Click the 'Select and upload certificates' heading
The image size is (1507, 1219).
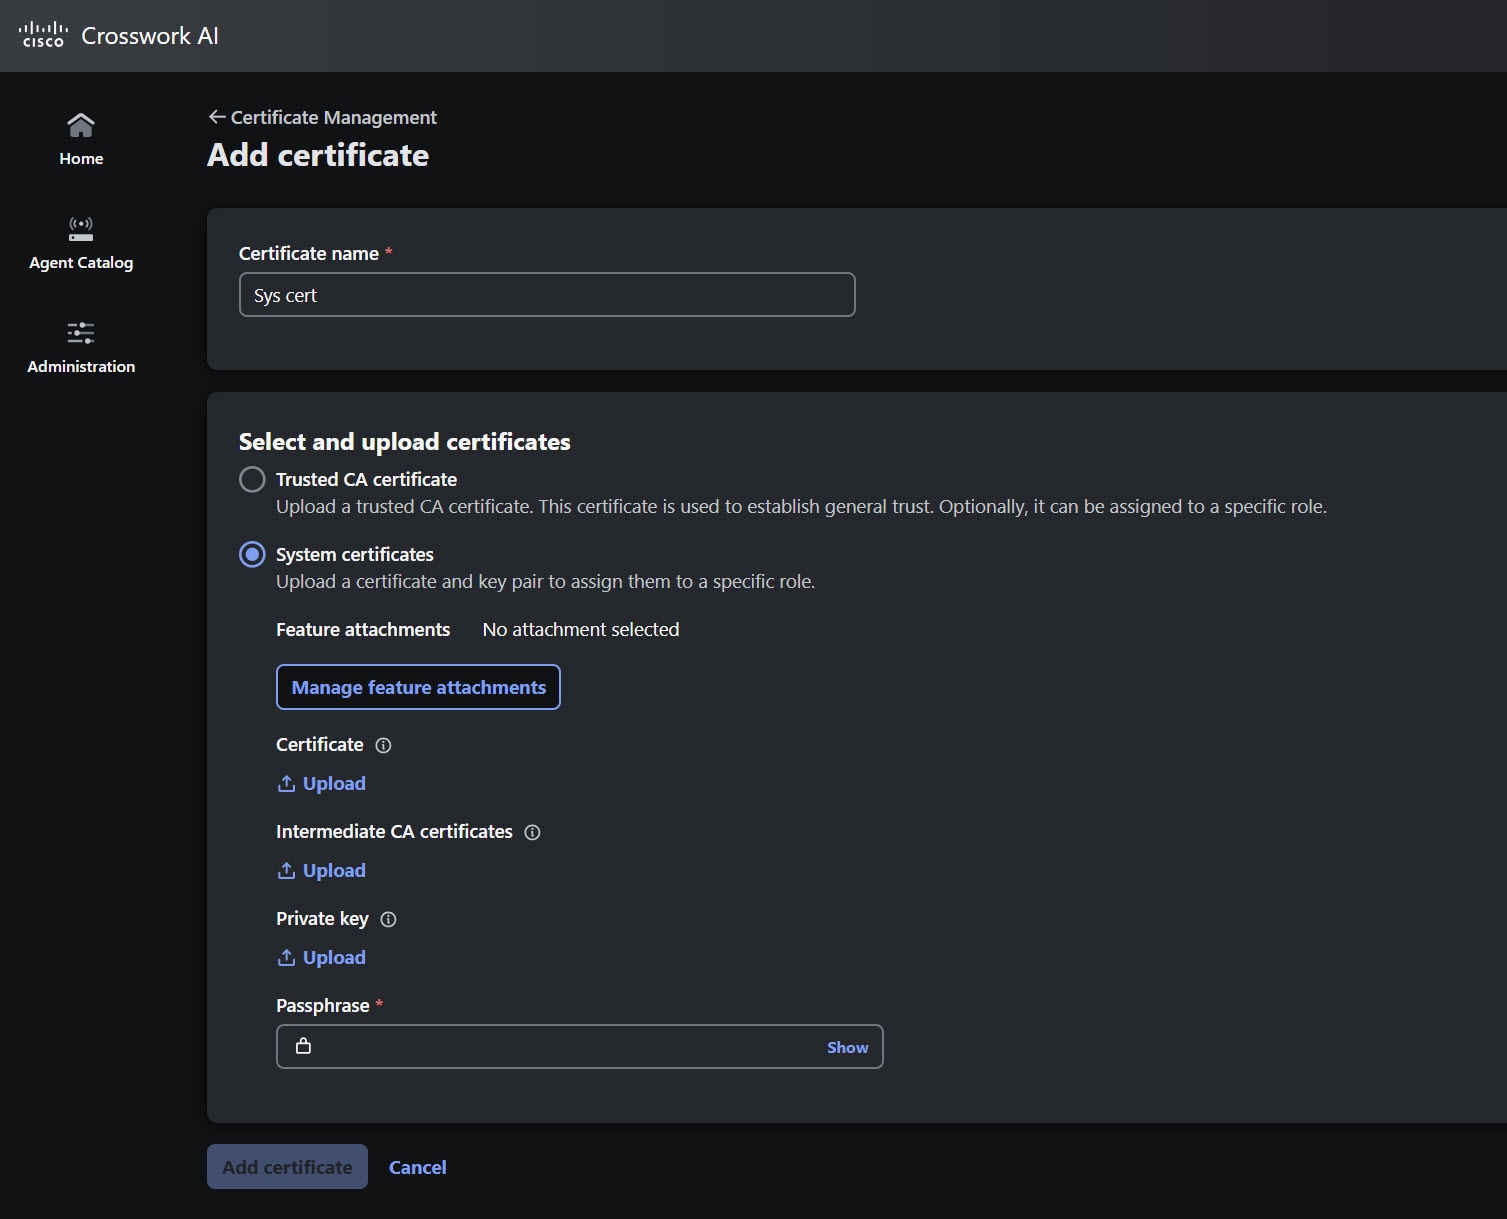[x=404, y=442]
